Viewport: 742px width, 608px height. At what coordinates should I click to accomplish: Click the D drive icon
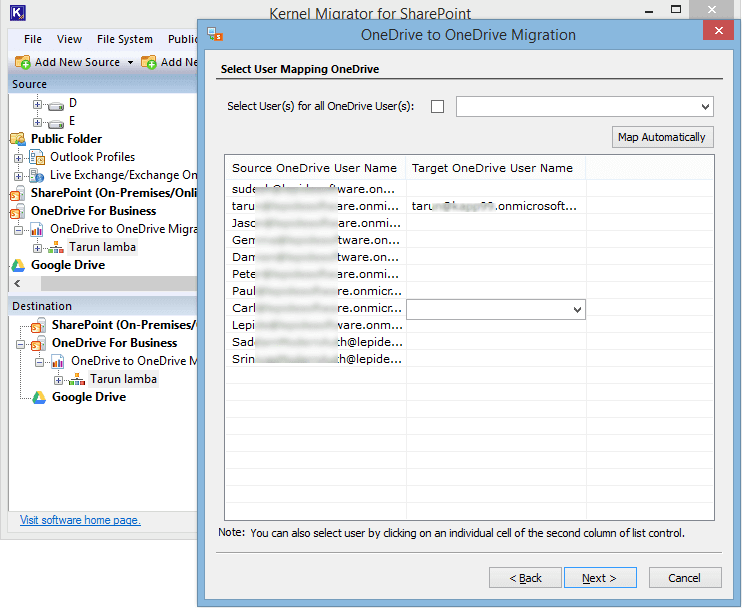click(x=56, y=105)
